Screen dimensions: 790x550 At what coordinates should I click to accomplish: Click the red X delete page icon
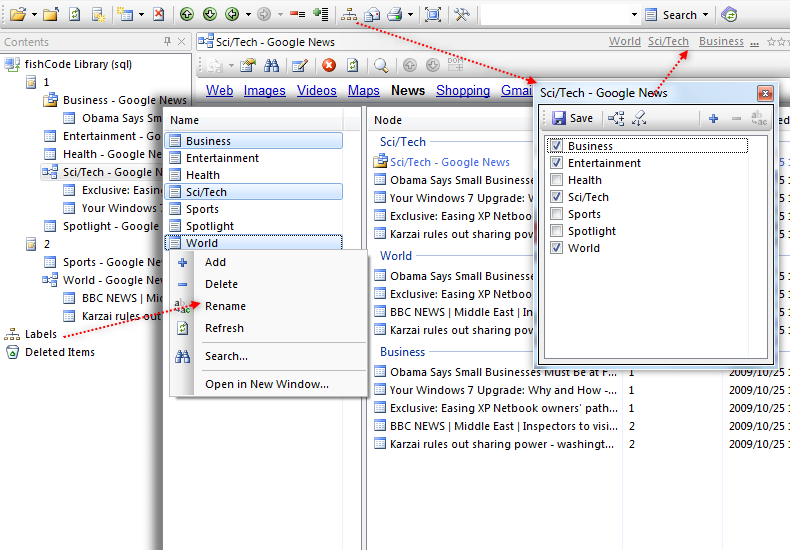pos(158,15)
